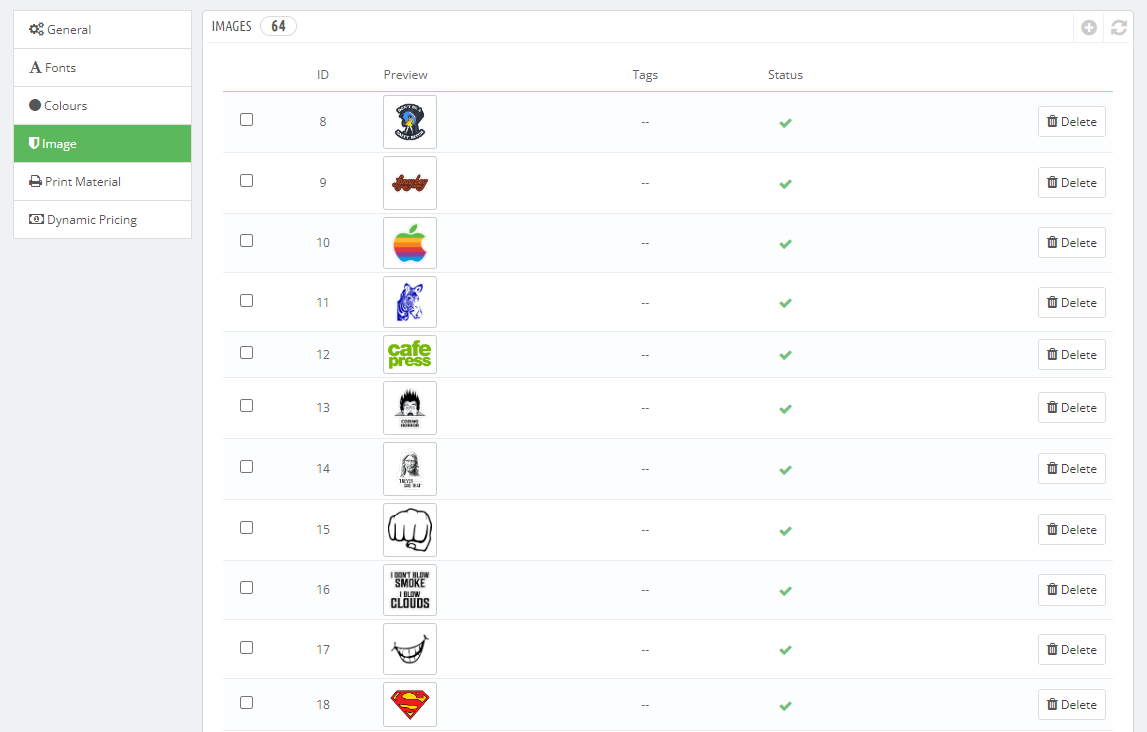Viewport: 1147px width, 732px height.
Task: Click the add new image plus icon
Action: click(x=1089, y=28)
